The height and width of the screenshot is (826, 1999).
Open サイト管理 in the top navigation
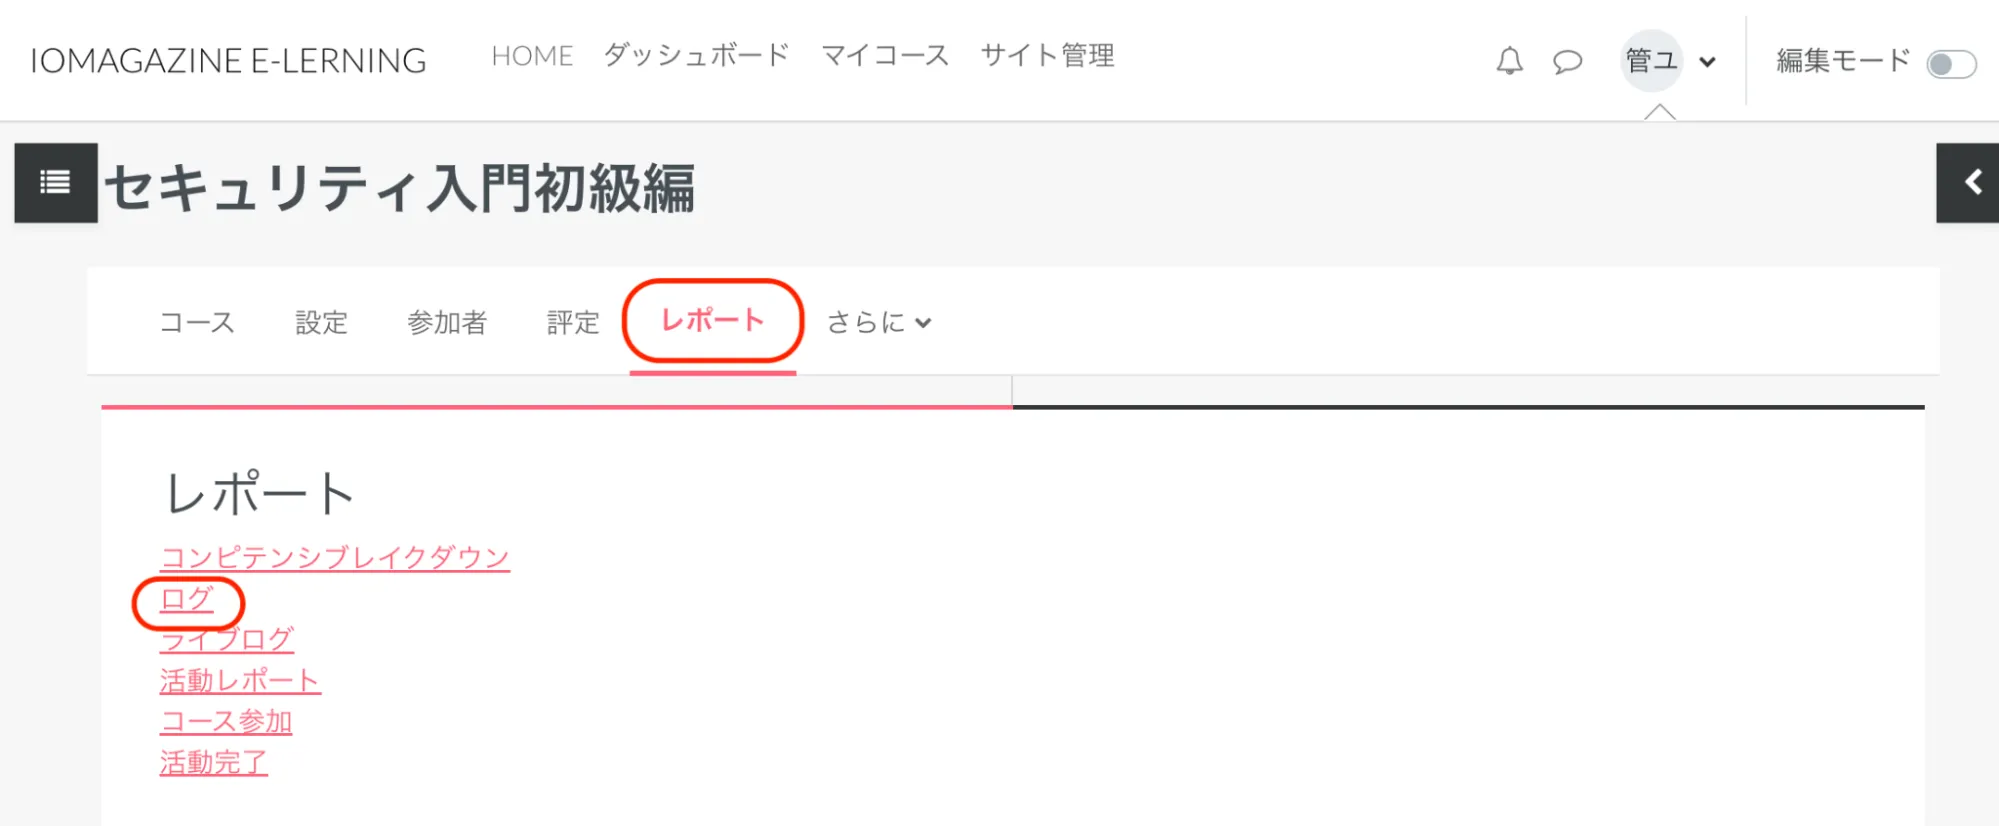click(x=1047, y=56)
